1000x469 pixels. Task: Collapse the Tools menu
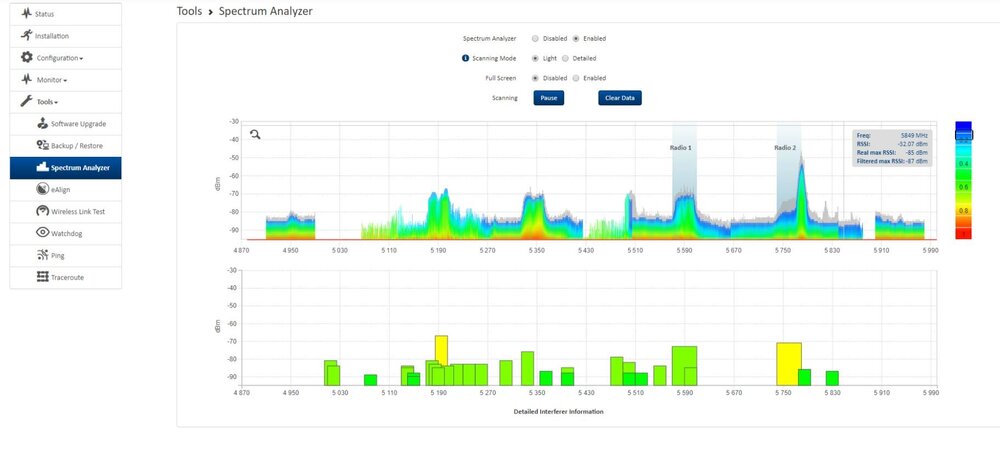point(46,102)
